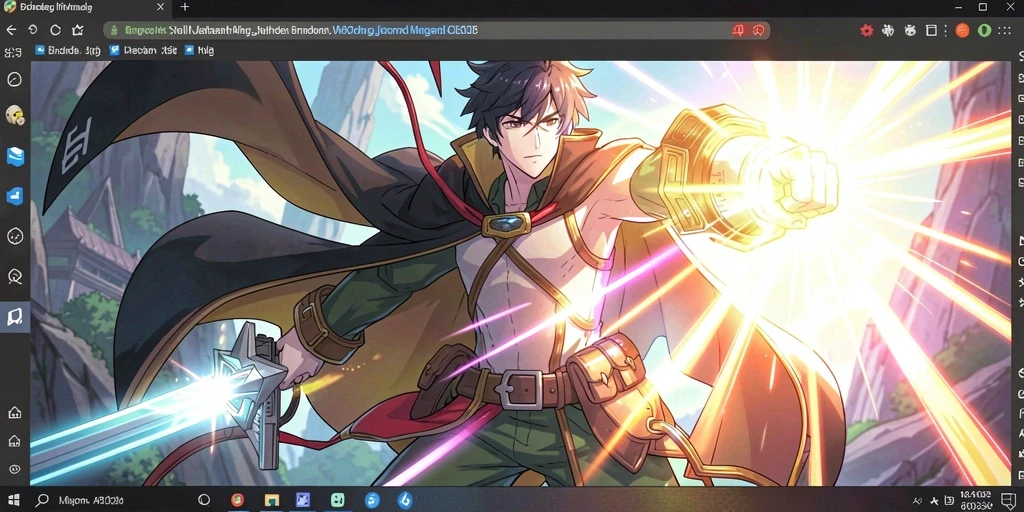Open the second bookmark on the bookmarks bar
Viewport: 1024px width, 512px height.
pos(144,50)
